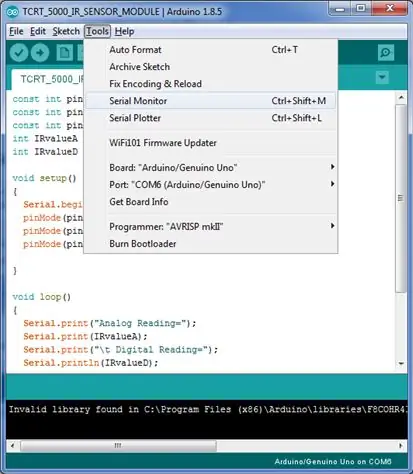
Task: Open the Sketch menu
Action: 66,31
